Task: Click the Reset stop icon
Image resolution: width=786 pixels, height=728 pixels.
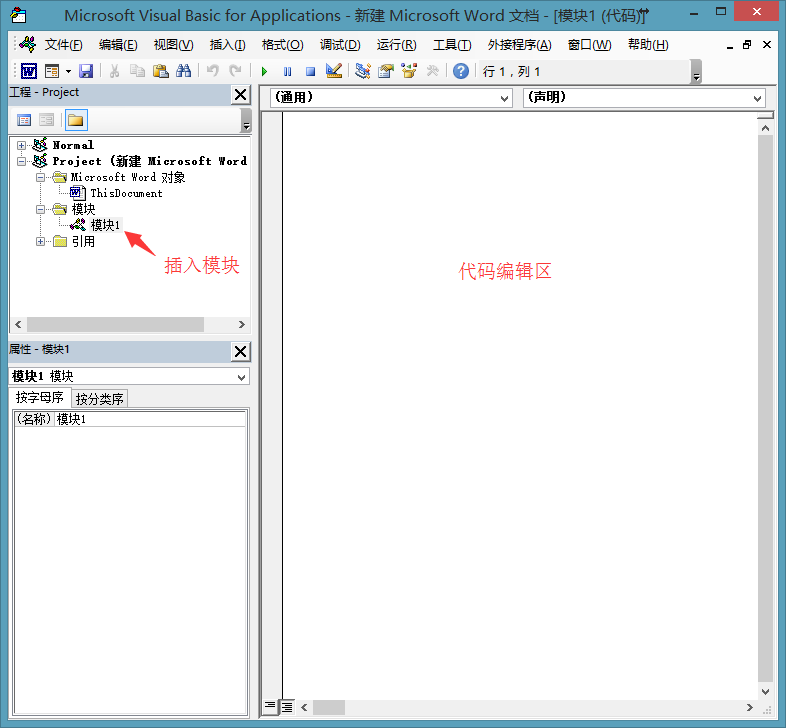Action: [310, 72]
